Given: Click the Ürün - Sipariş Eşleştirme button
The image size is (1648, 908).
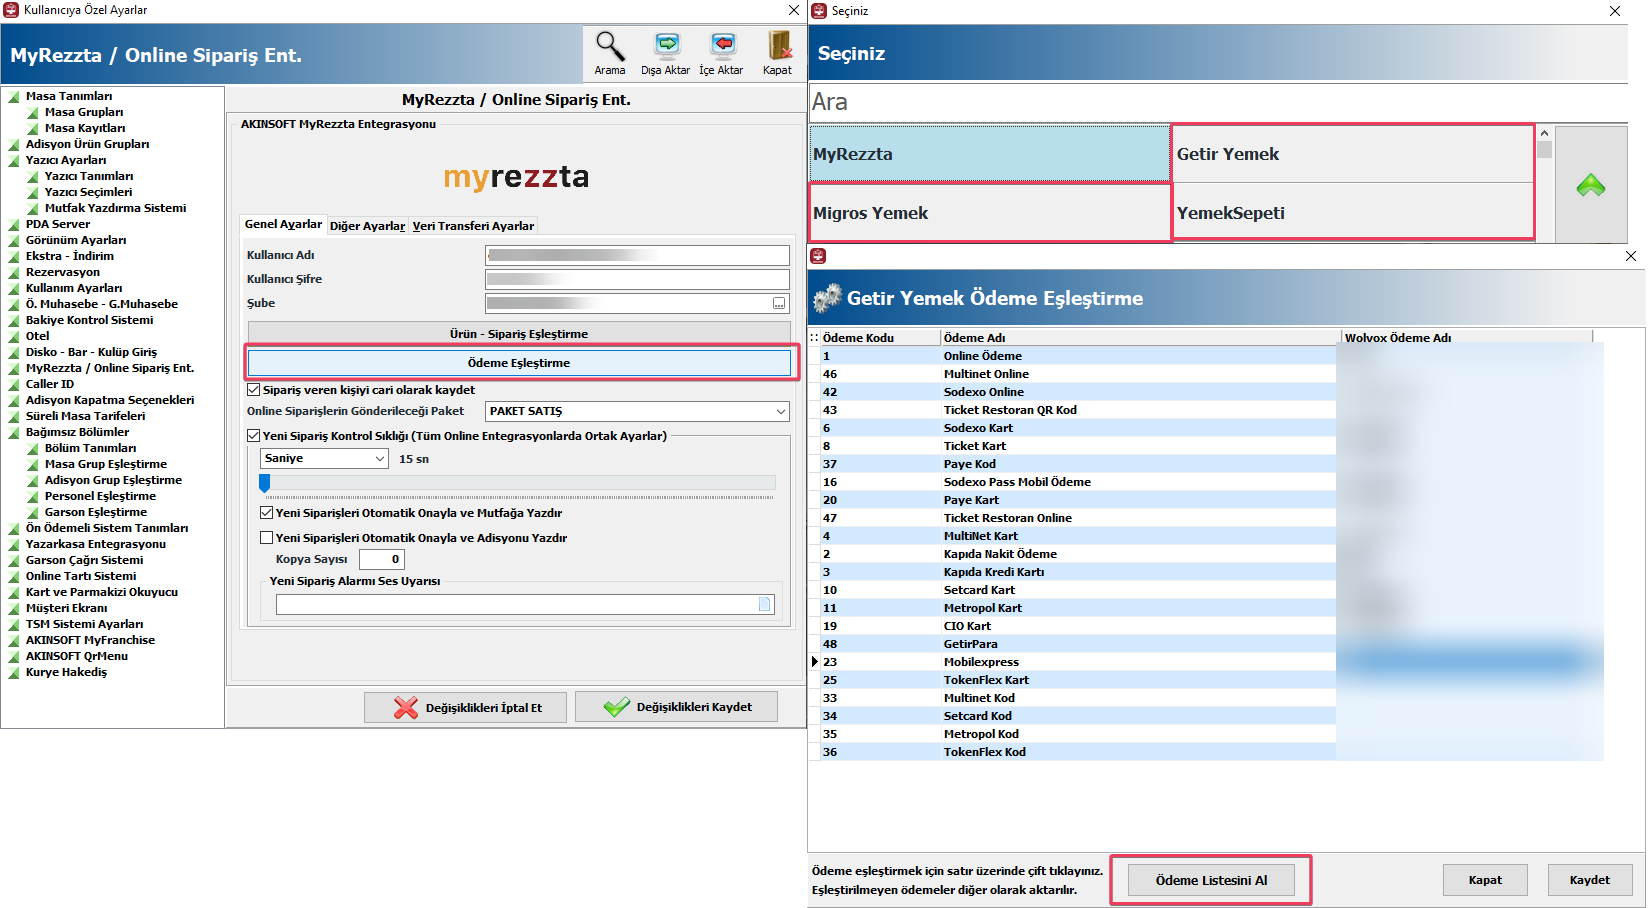Looking at the screenshot, I should point(519,334).
